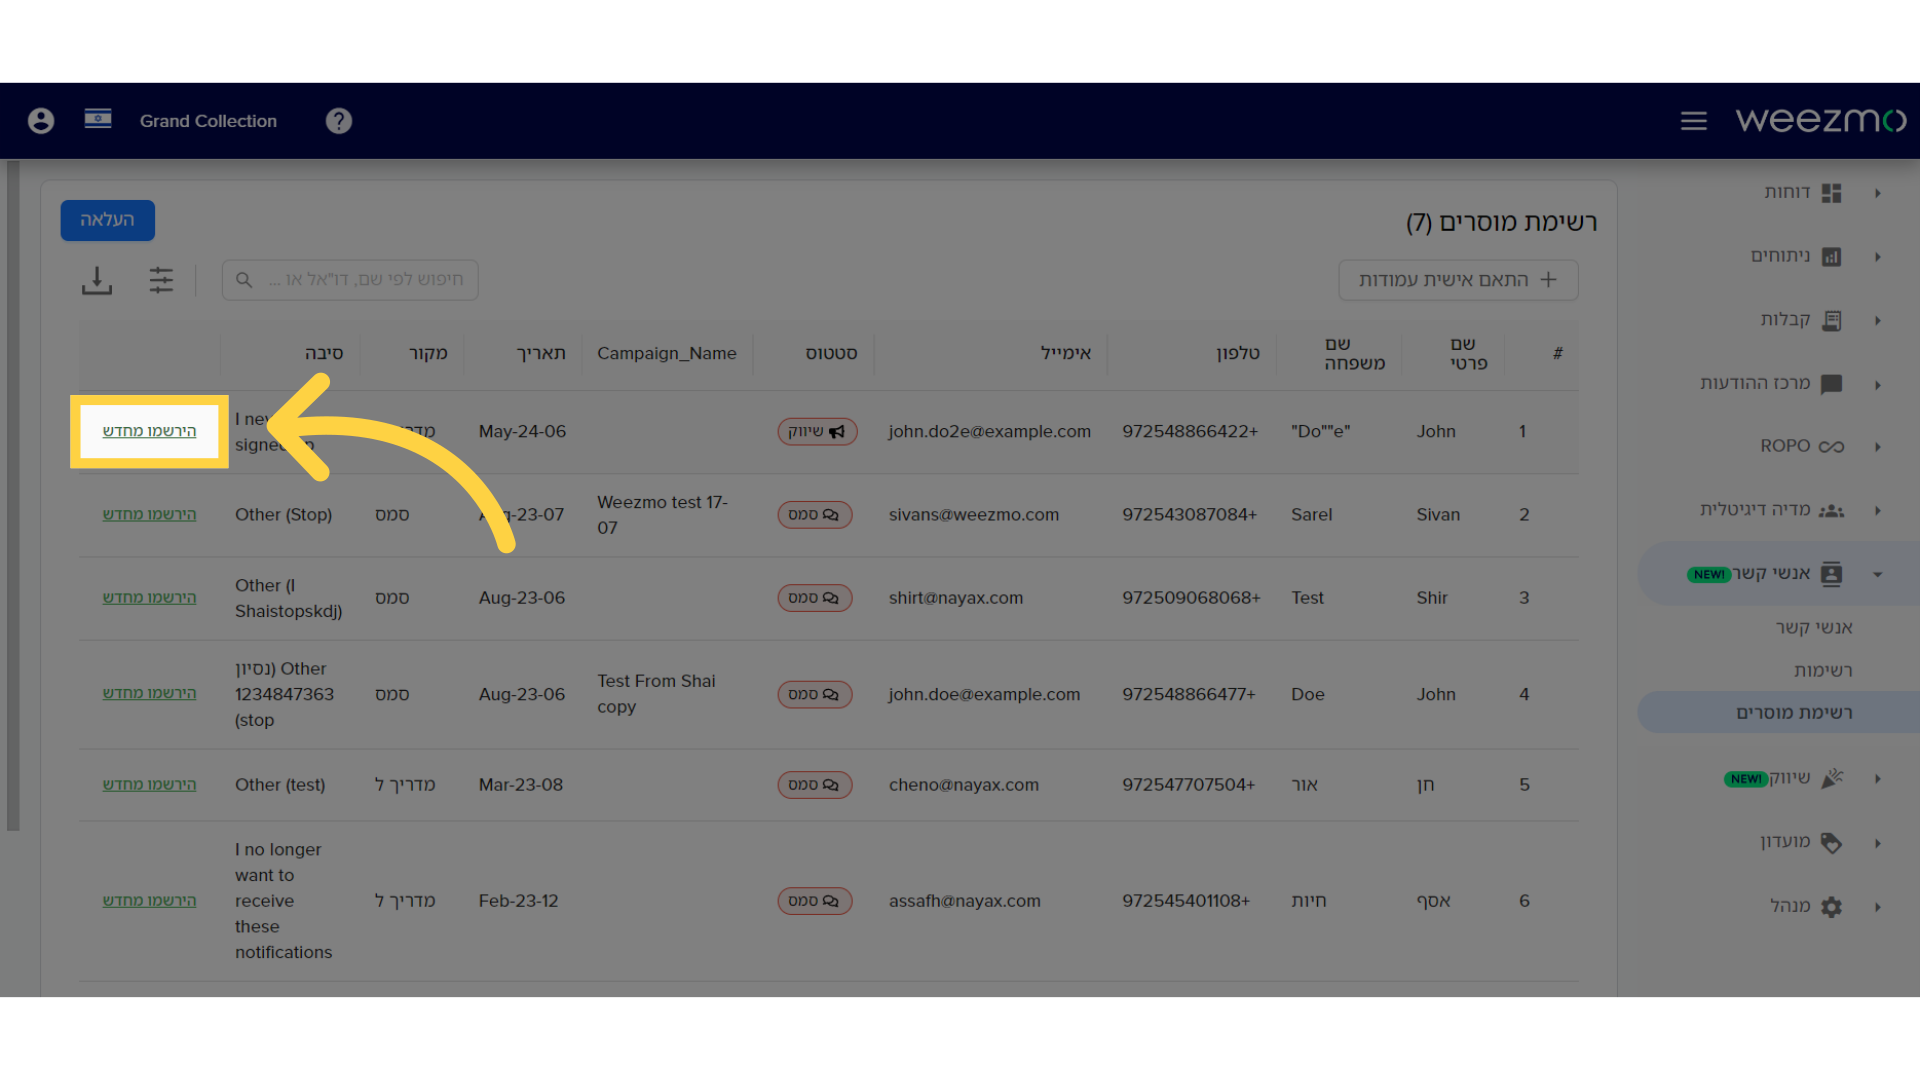Image resolution: width=1920 pixels, height=1080 pixels.
Task: Select the רשימת מוסרים menu item
Action: click(1780, 713)
